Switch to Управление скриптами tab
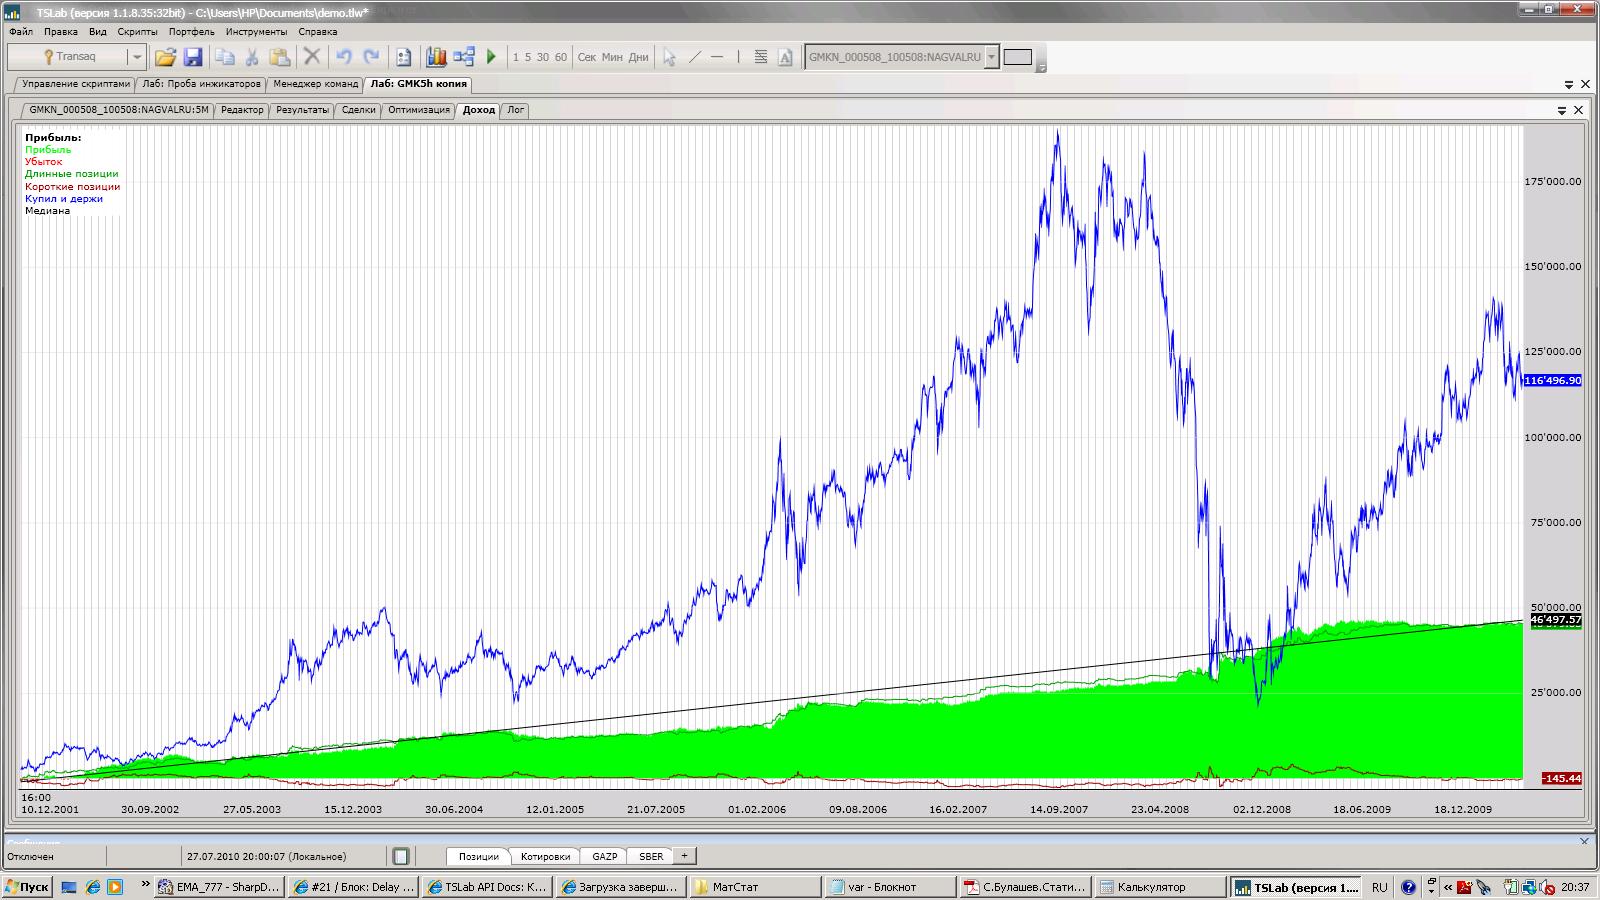 pos(76,84)
